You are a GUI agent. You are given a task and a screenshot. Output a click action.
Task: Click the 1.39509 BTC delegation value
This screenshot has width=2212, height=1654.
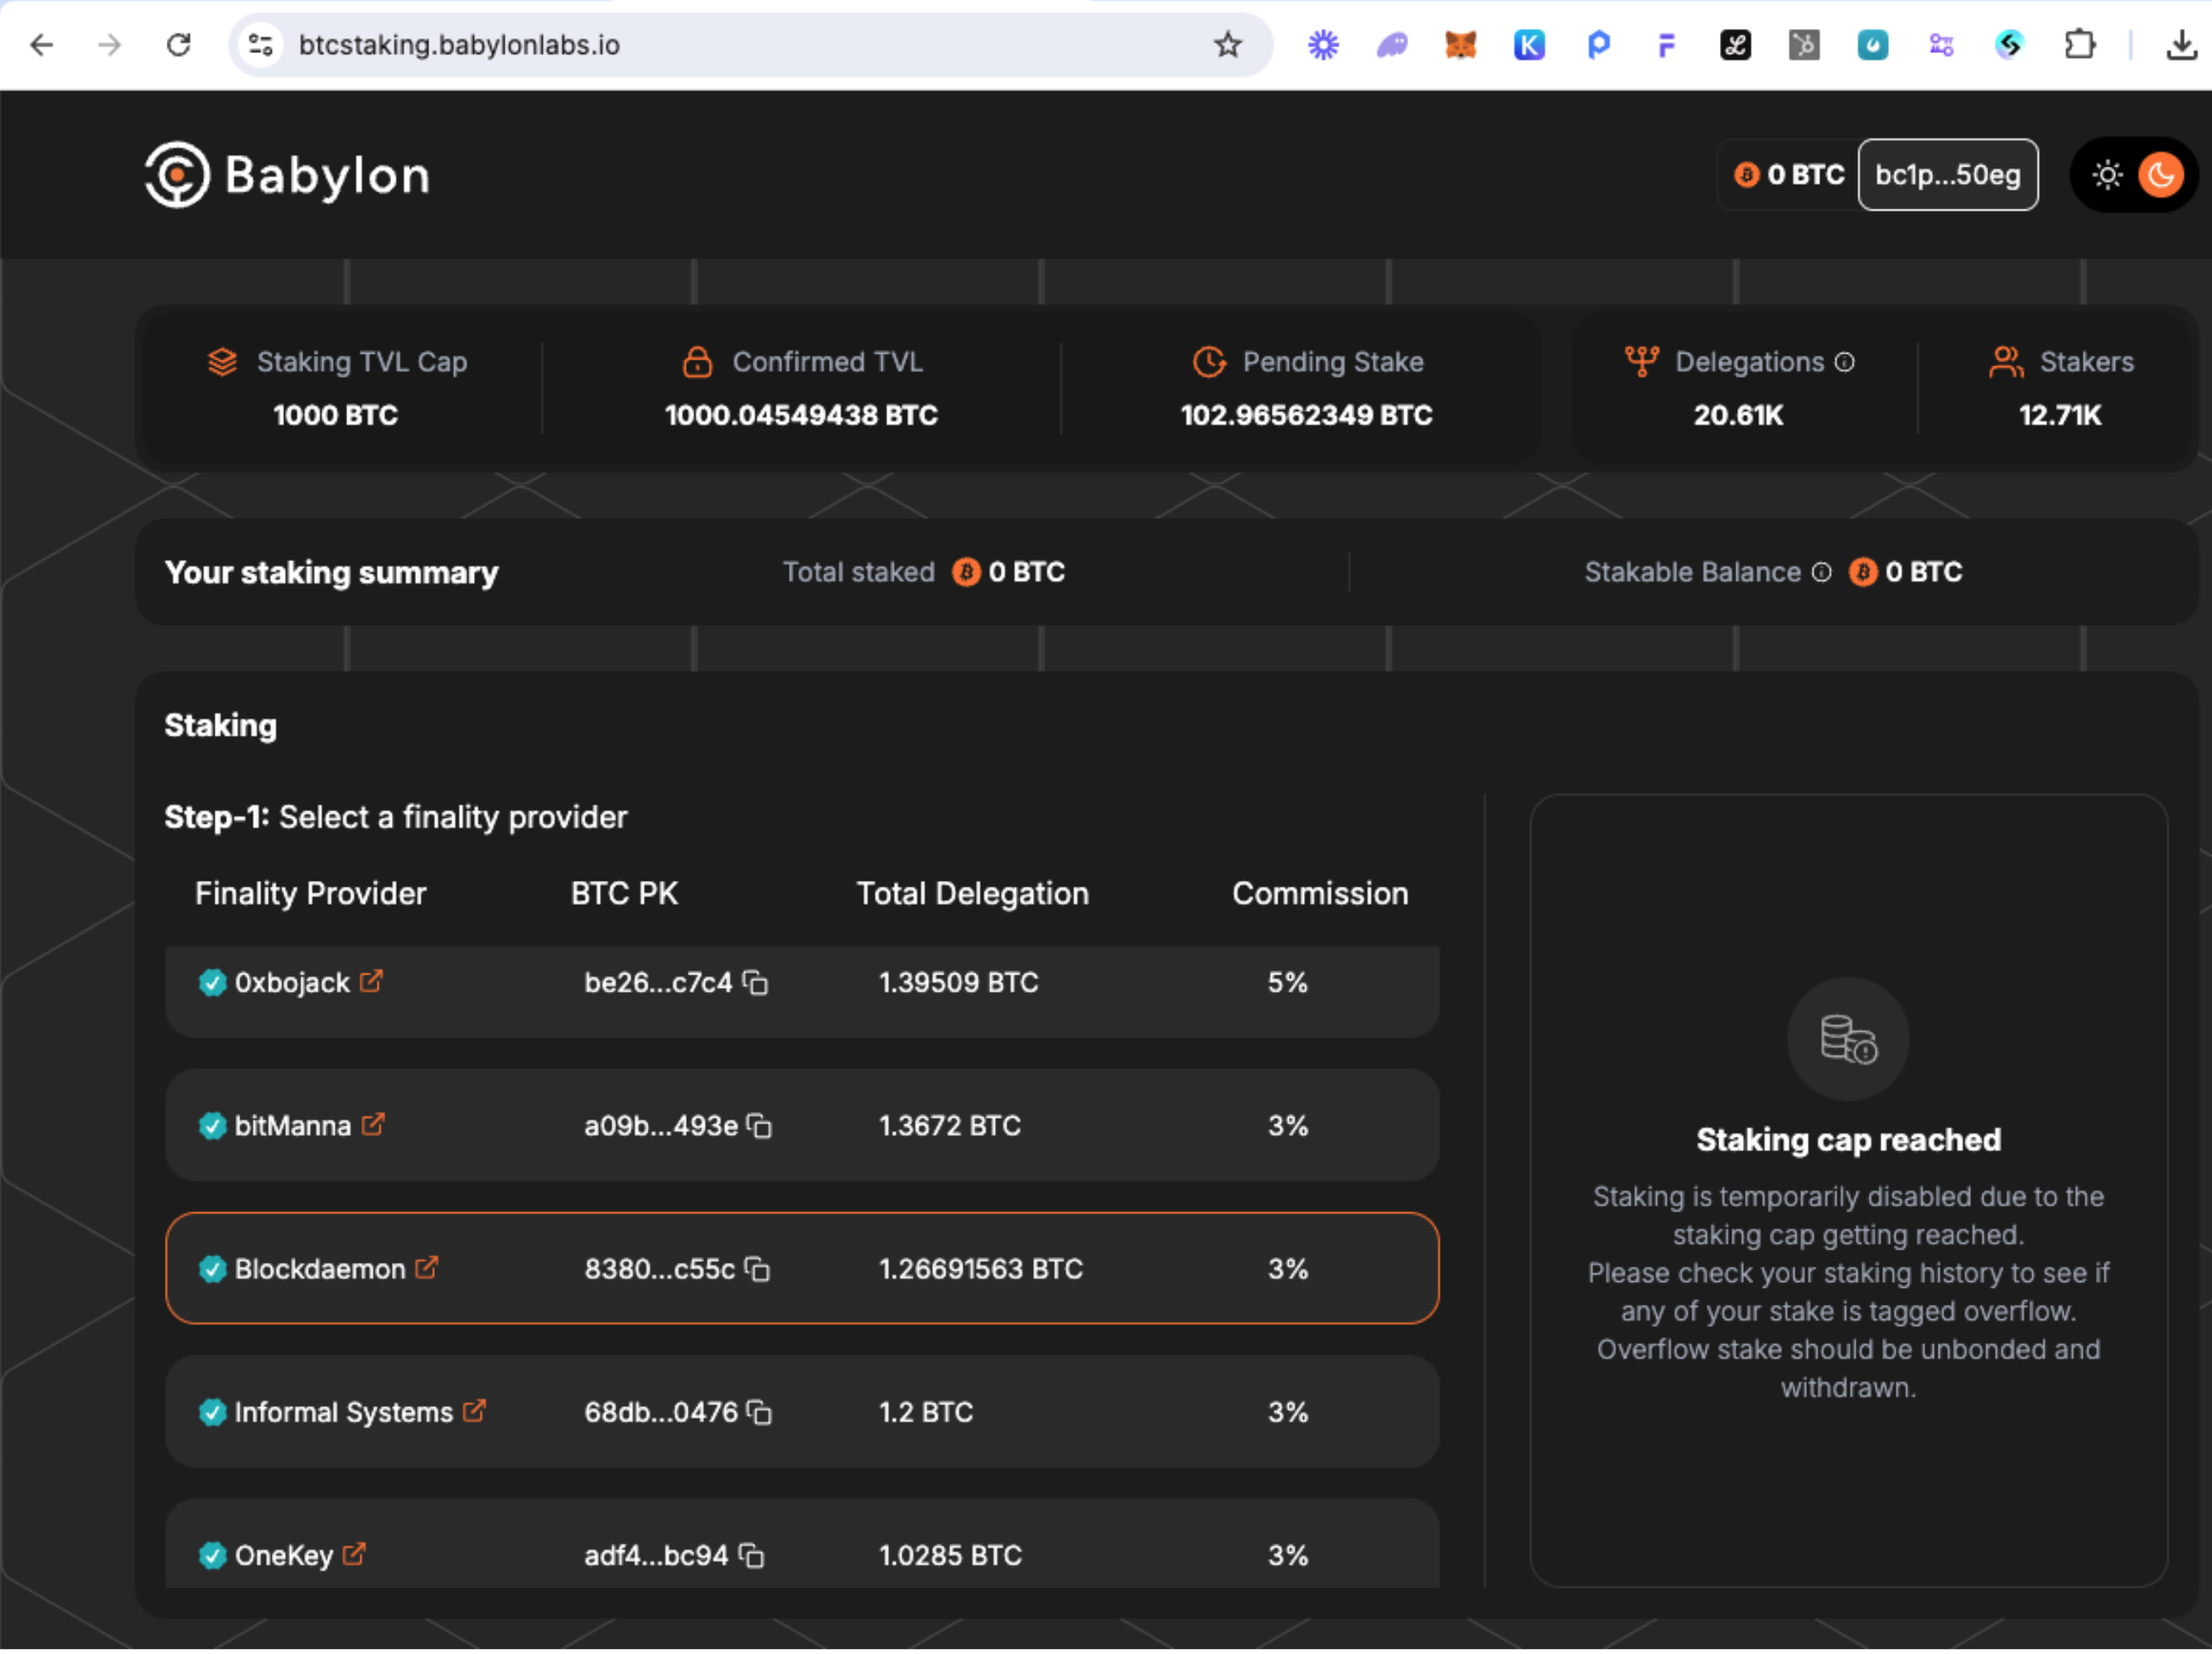[958, 982]
